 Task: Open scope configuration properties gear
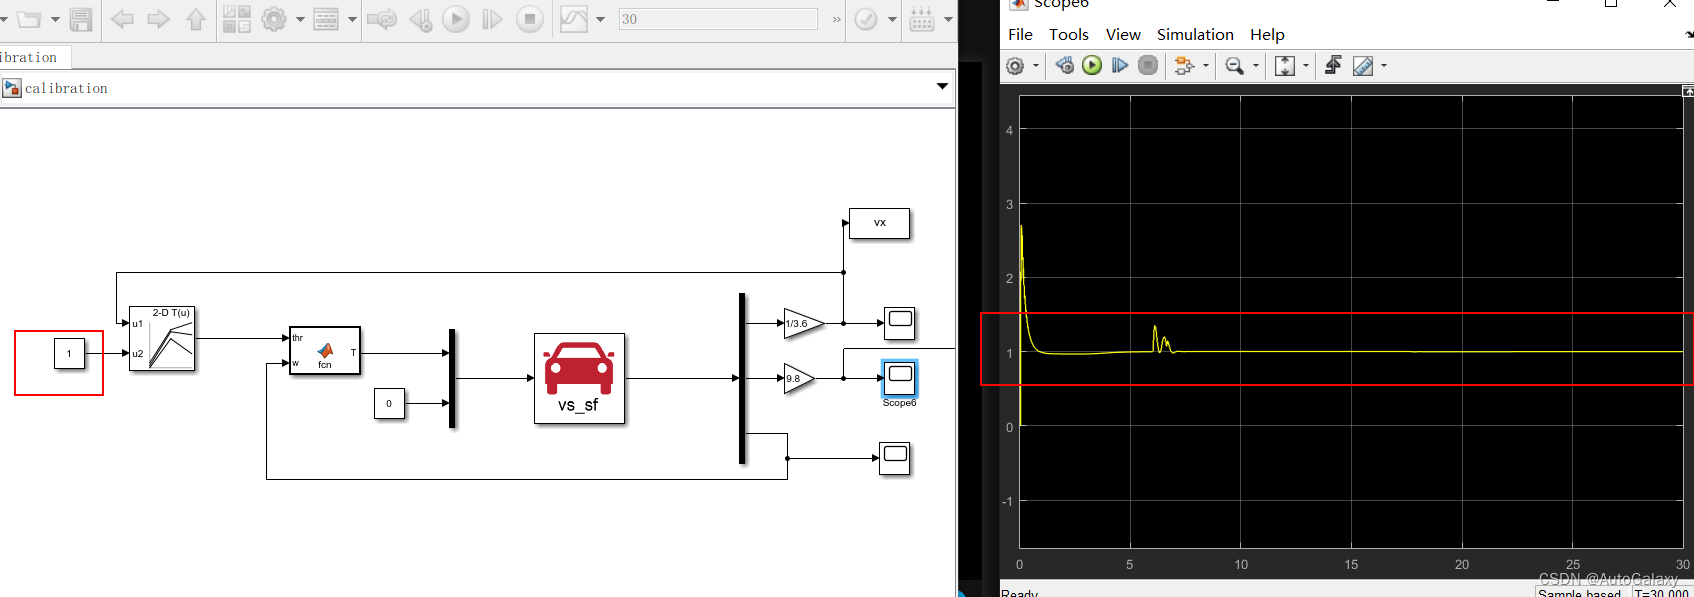(x=1015, y=66)
